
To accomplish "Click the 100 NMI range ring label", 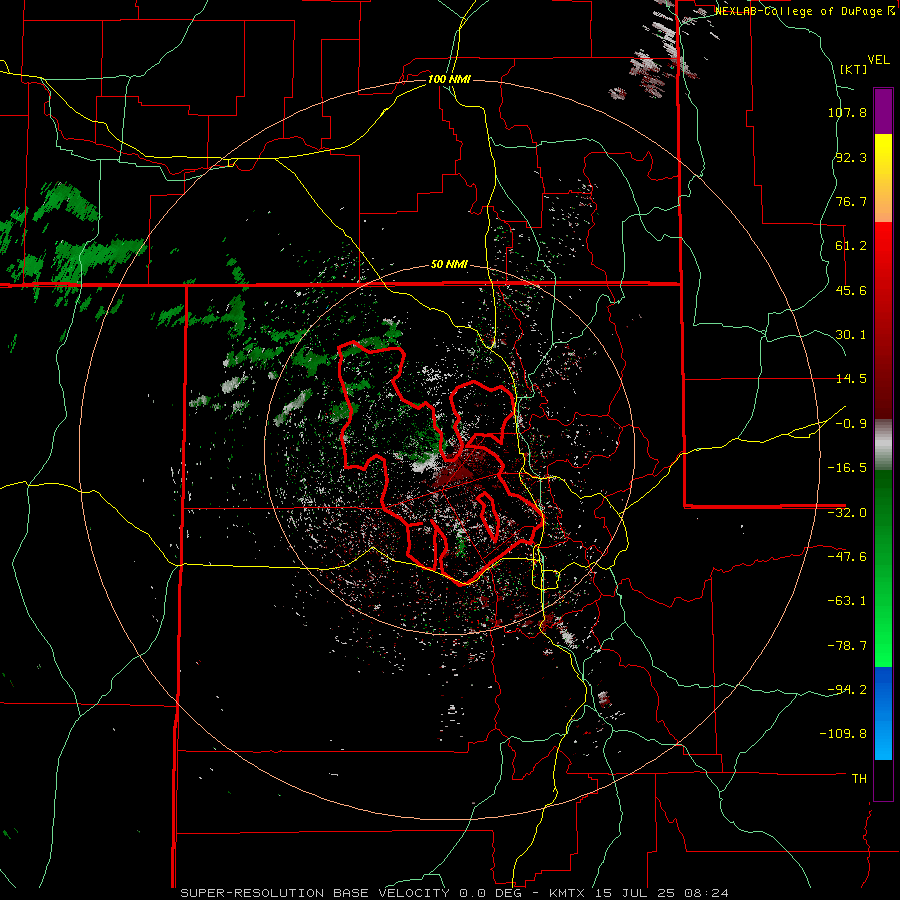I will point(449,79).
